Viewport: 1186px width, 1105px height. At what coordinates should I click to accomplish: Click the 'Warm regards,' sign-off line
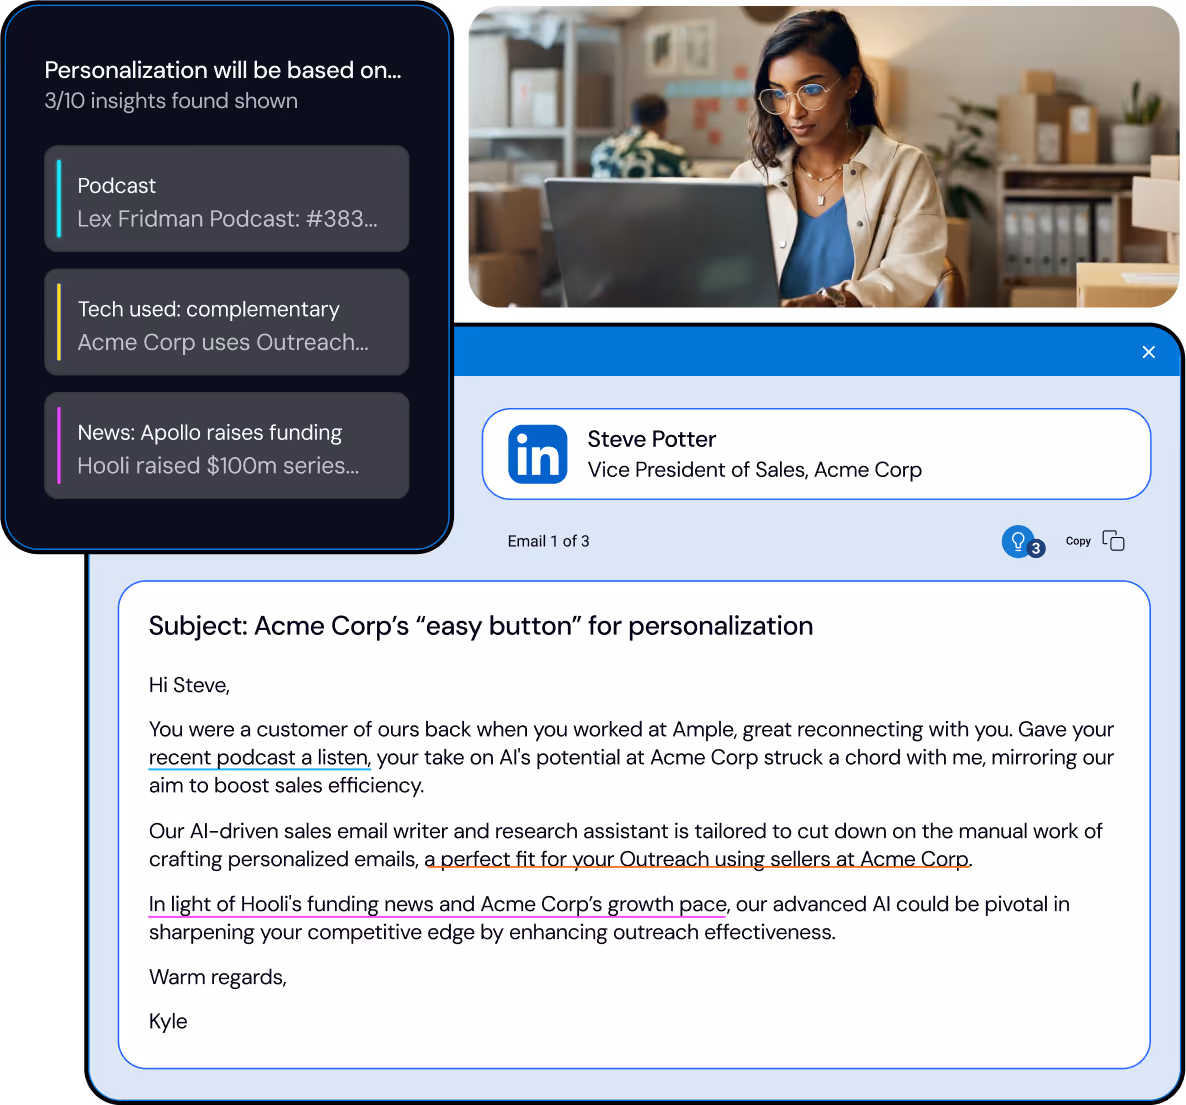coord(218,977)
